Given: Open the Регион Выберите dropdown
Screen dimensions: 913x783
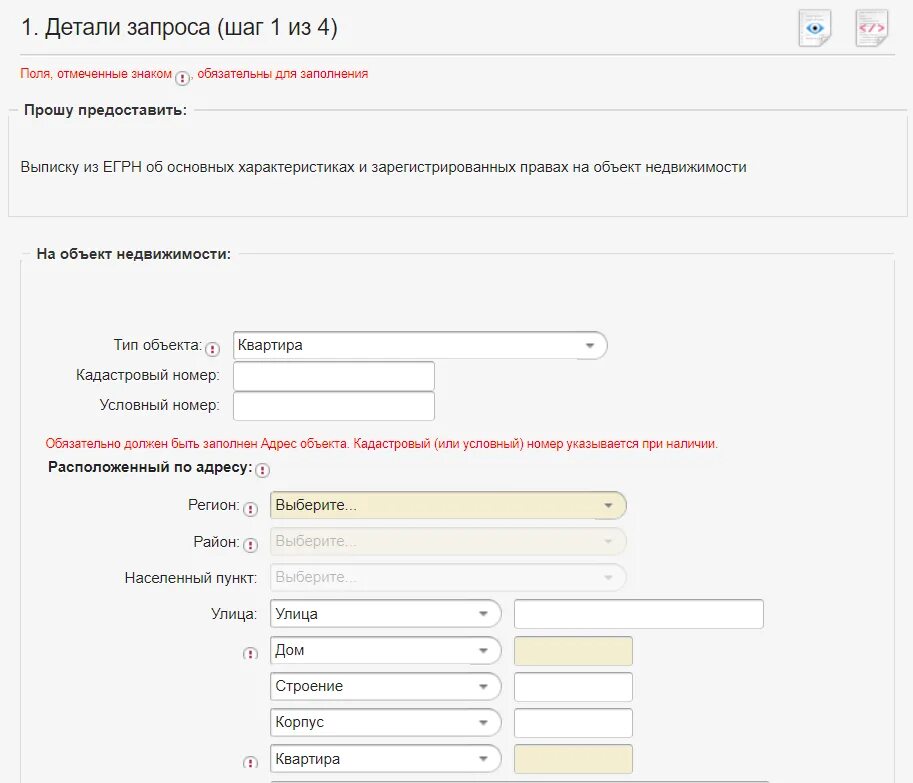Looking at the screenshot, I should click(448, 505).
